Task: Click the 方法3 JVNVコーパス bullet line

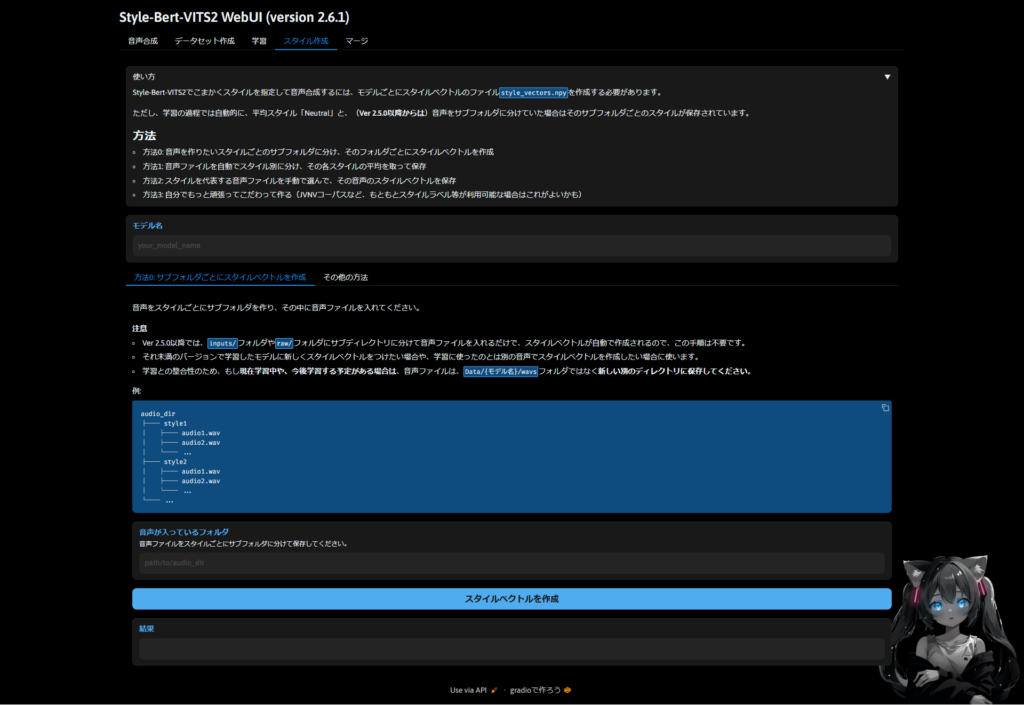Action: point(362,195)
